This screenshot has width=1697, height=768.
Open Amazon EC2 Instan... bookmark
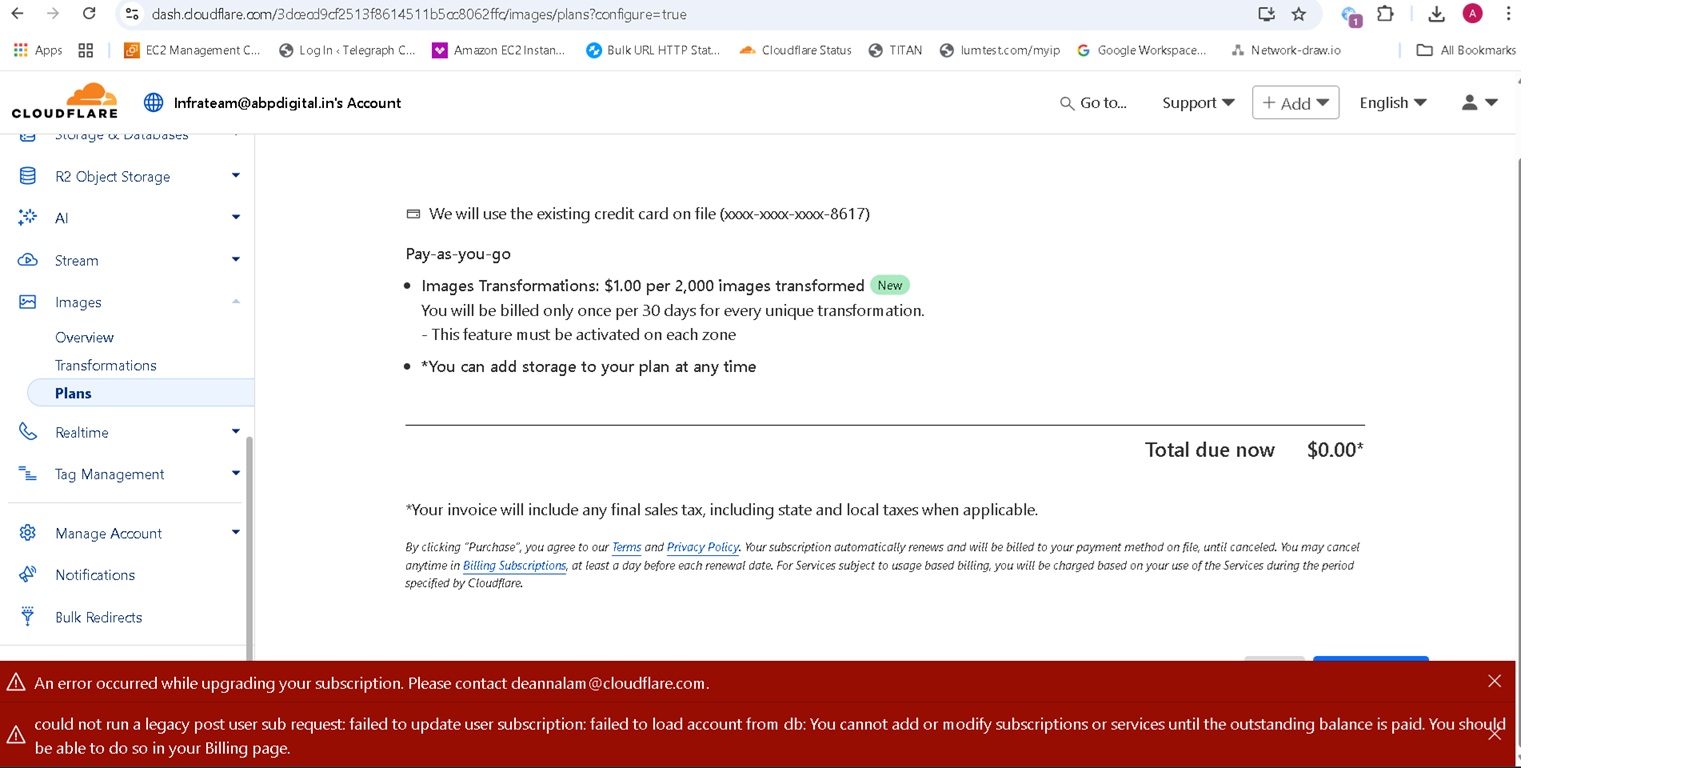(x=499, y=50)
